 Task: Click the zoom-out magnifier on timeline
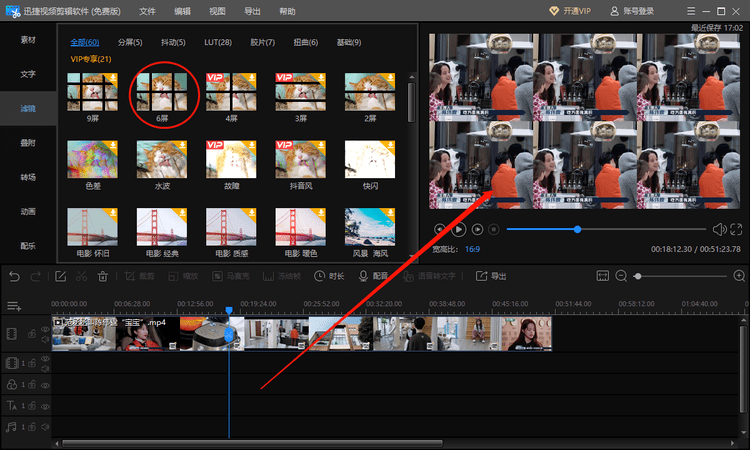pos(621,276)
